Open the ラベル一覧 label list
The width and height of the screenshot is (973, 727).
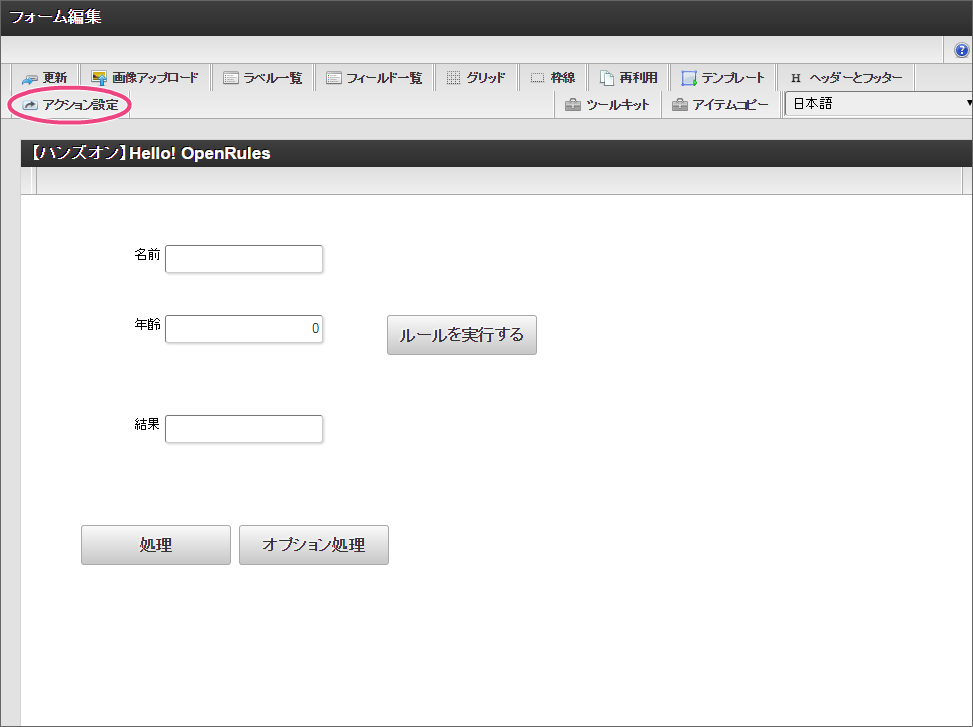click(264, 78)
